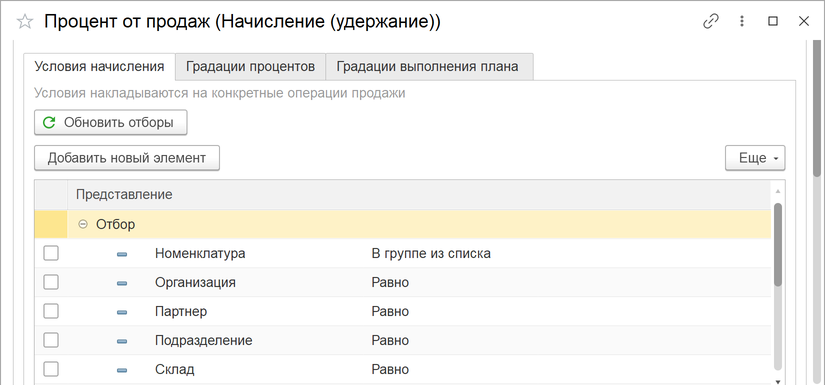Viewport: 825px width, 385px height.
Task: Click the Представление column header
Action: pos(419,195)
